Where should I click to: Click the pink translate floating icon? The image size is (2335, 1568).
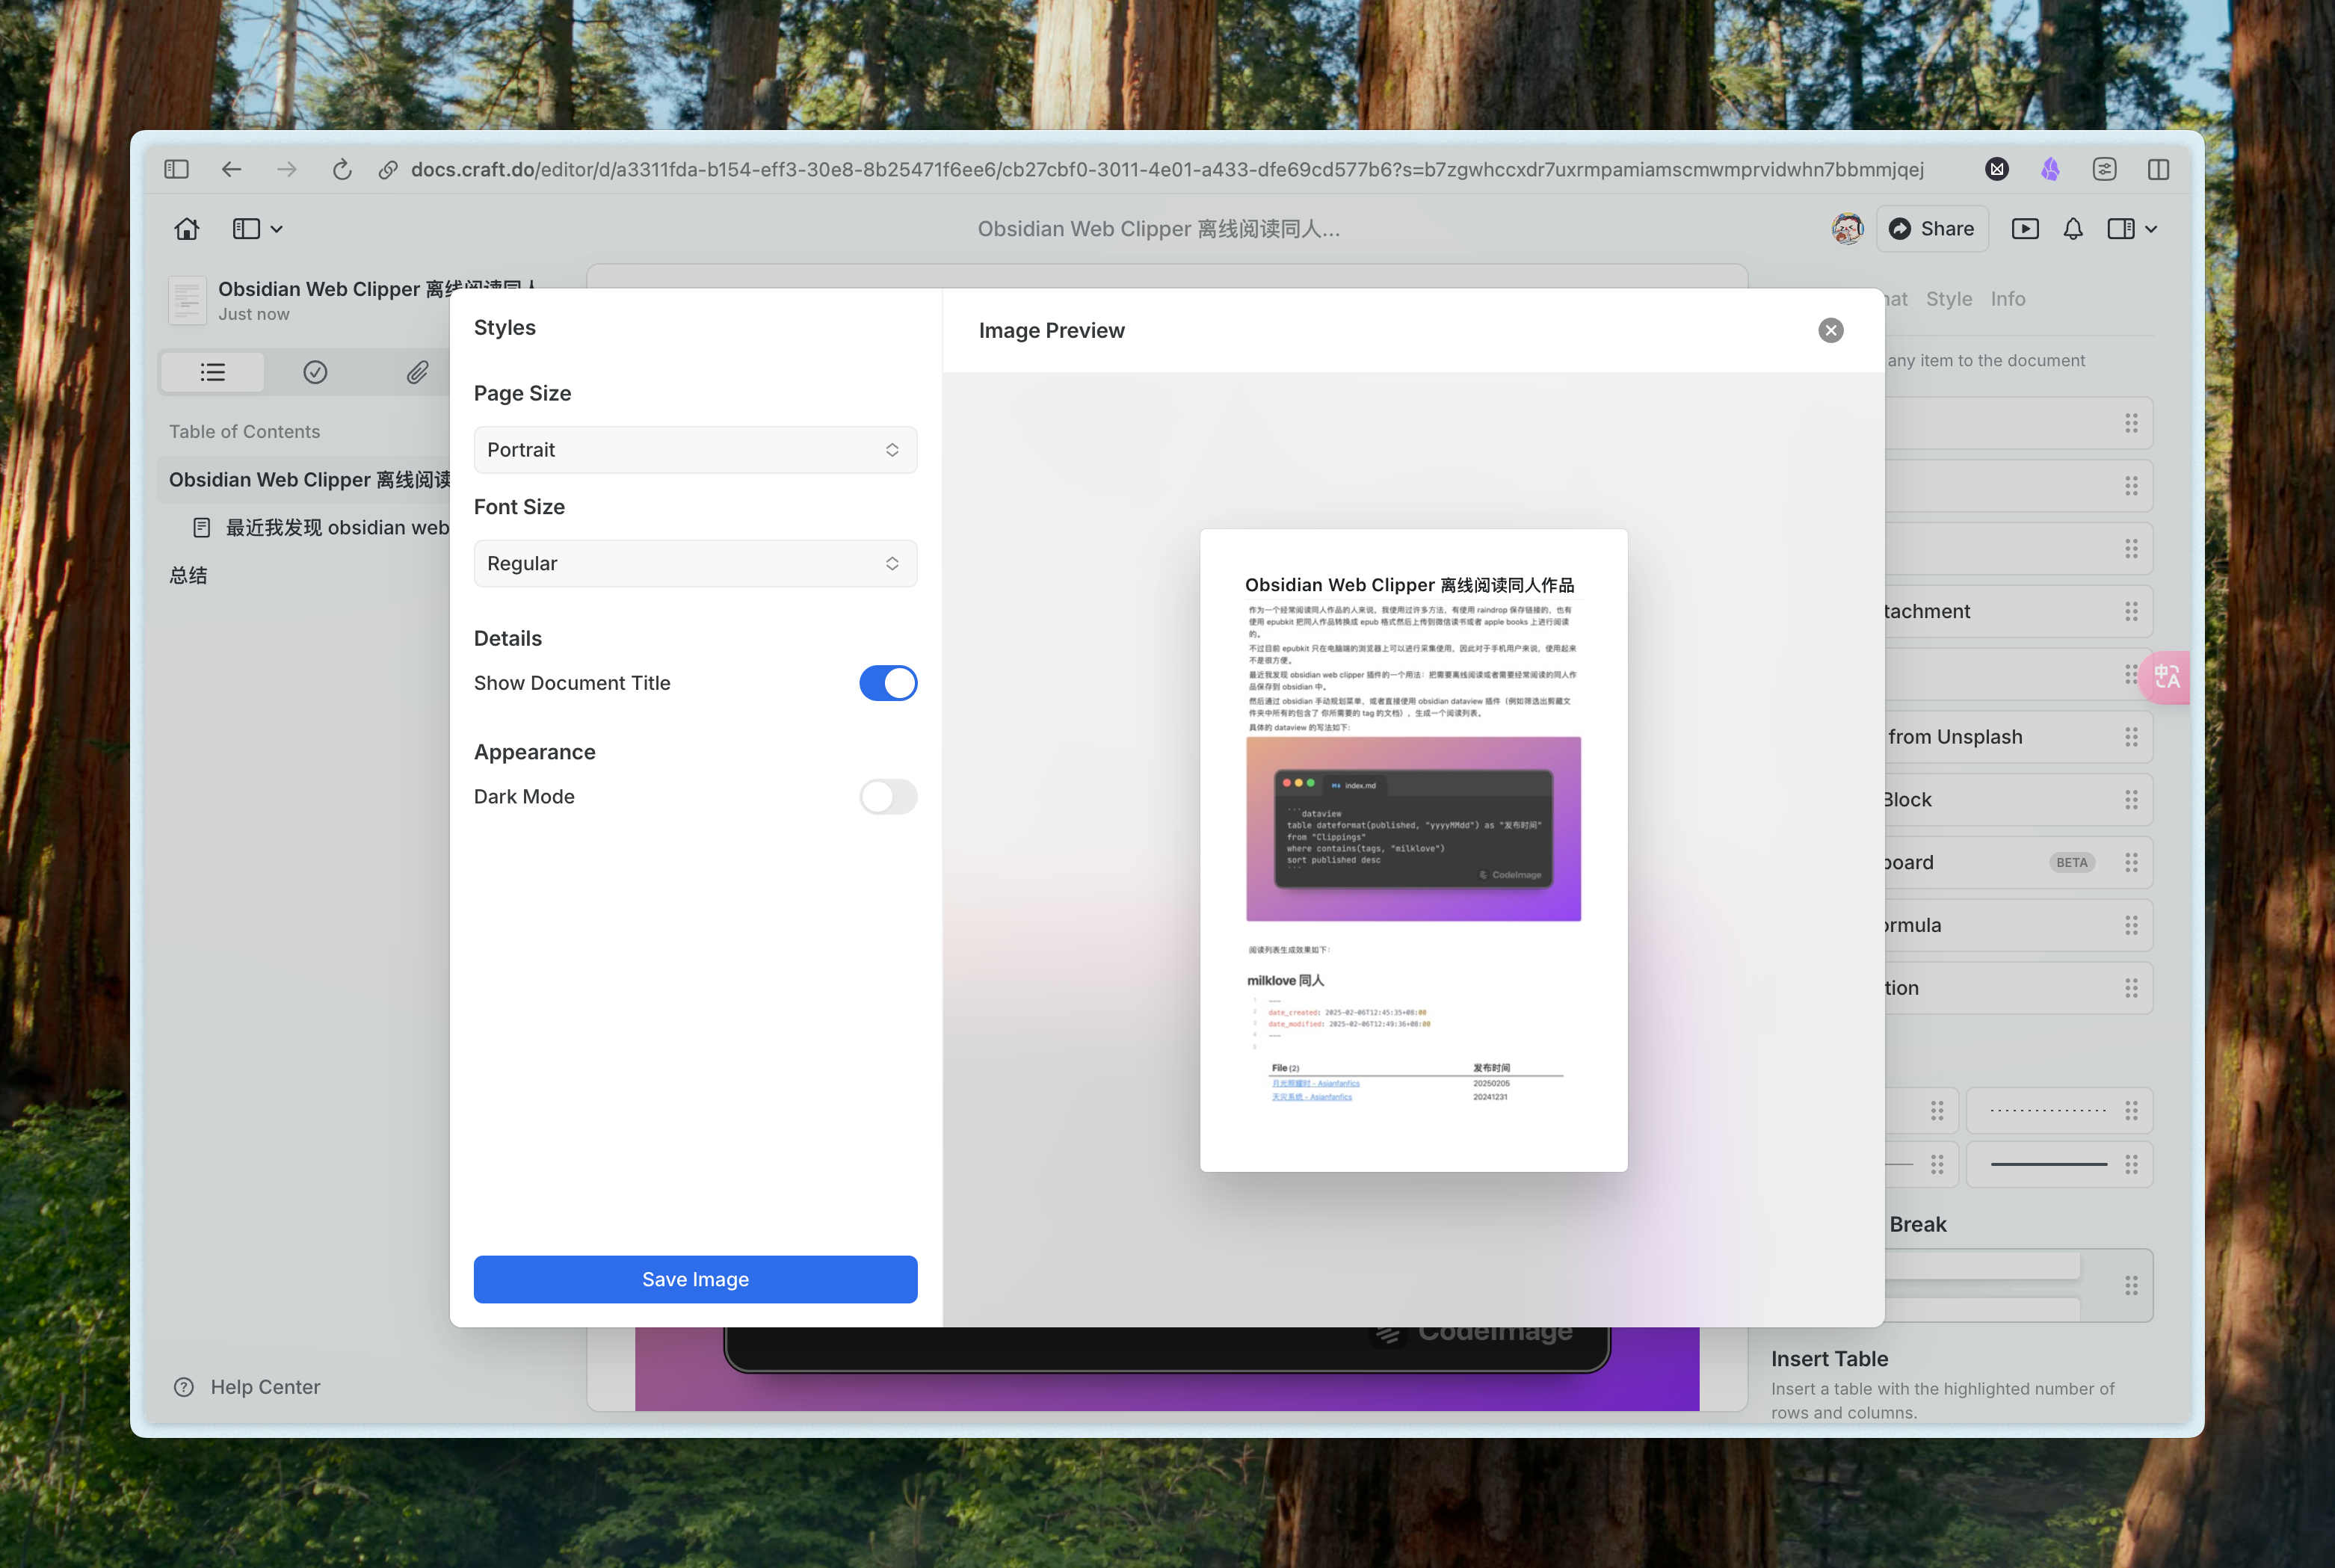2166,677
